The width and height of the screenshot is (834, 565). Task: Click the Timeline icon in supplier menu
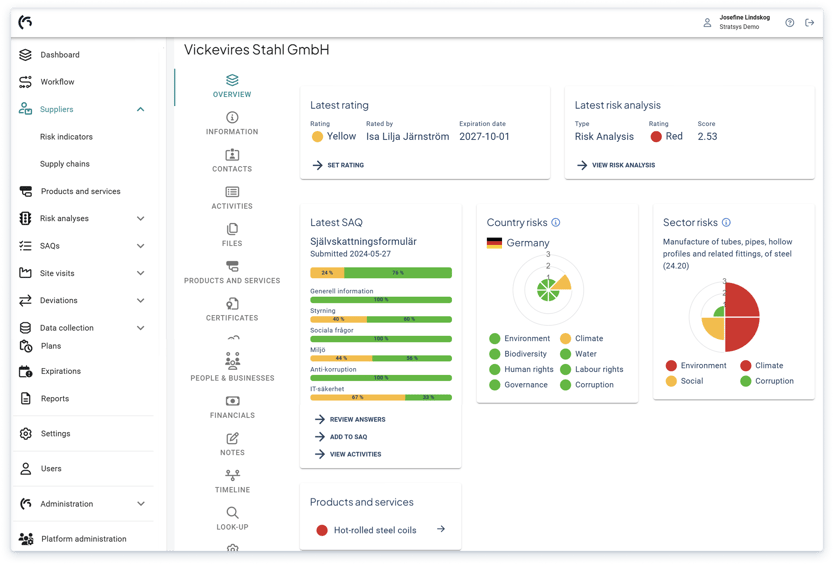click(232, 476)
